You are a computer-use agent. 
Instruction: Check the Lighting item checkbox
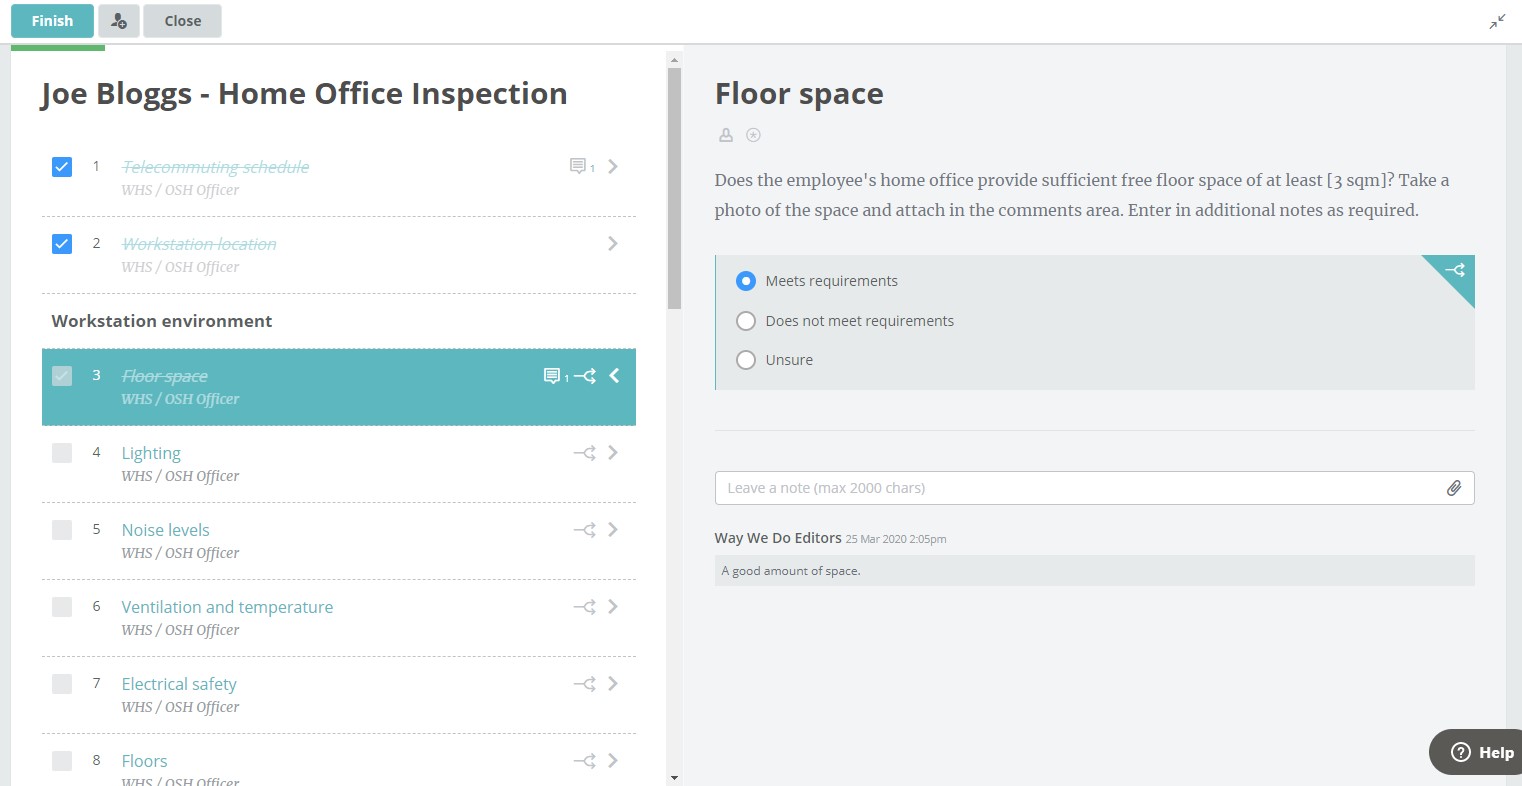[61, 452]
